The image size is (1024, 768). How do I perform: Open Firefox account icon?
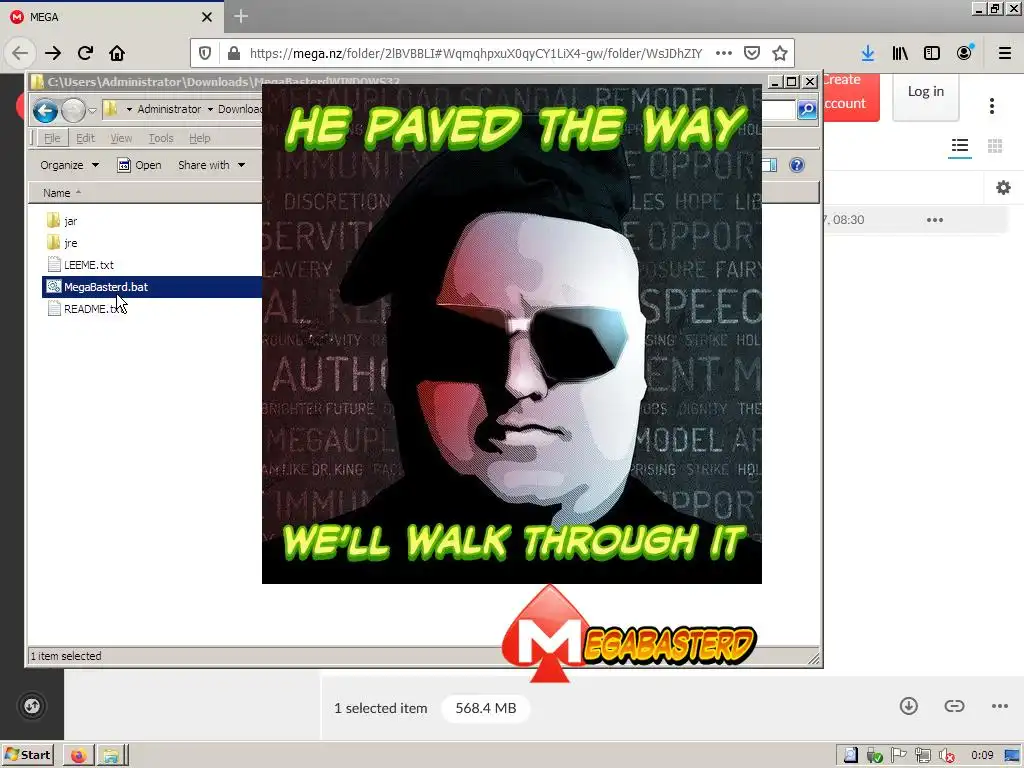click(x=965, y=53)
